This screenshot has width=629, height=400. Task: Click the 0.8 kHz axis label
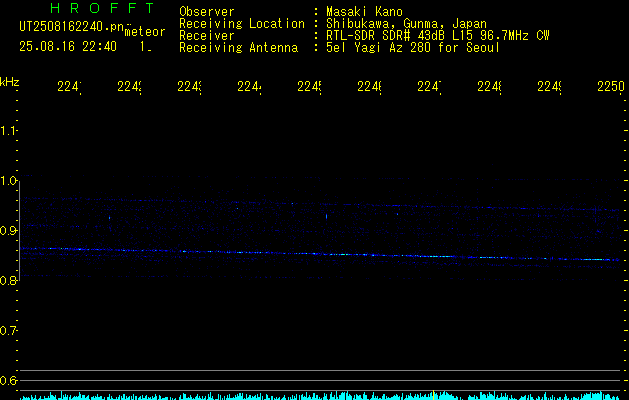click(8, 280)
